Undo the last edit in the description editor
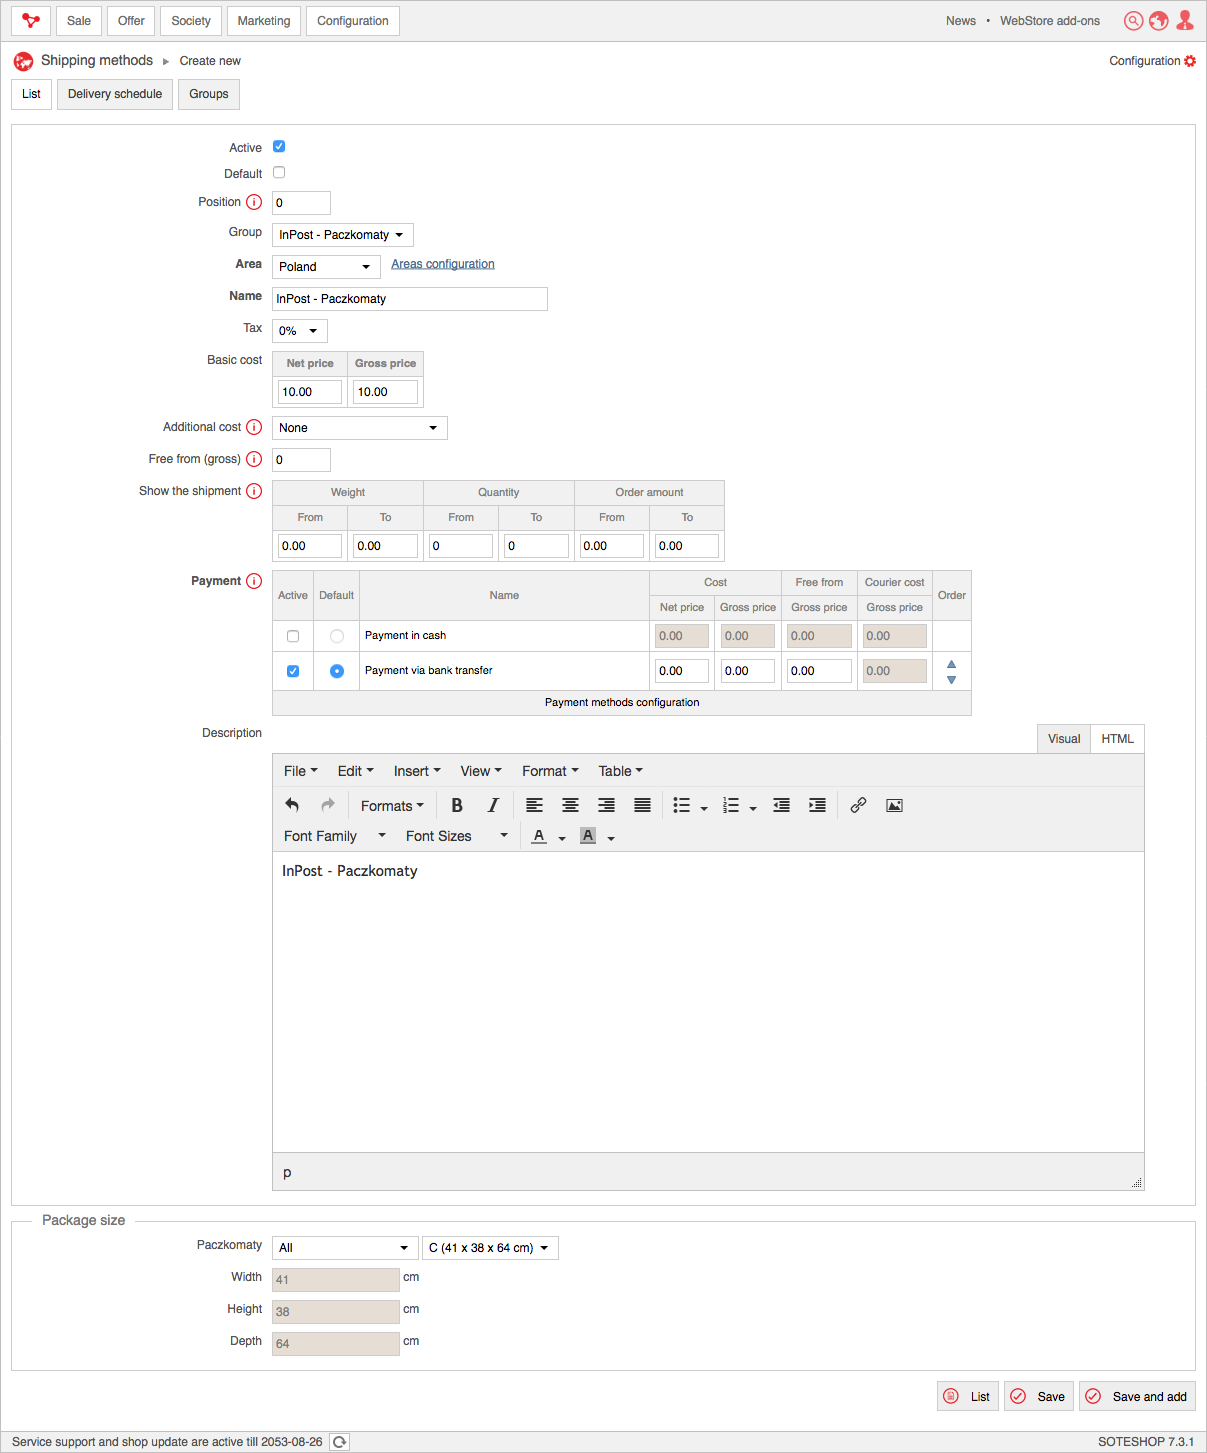The width and height of the screenshot is (1207, 1453). (292, 805)
